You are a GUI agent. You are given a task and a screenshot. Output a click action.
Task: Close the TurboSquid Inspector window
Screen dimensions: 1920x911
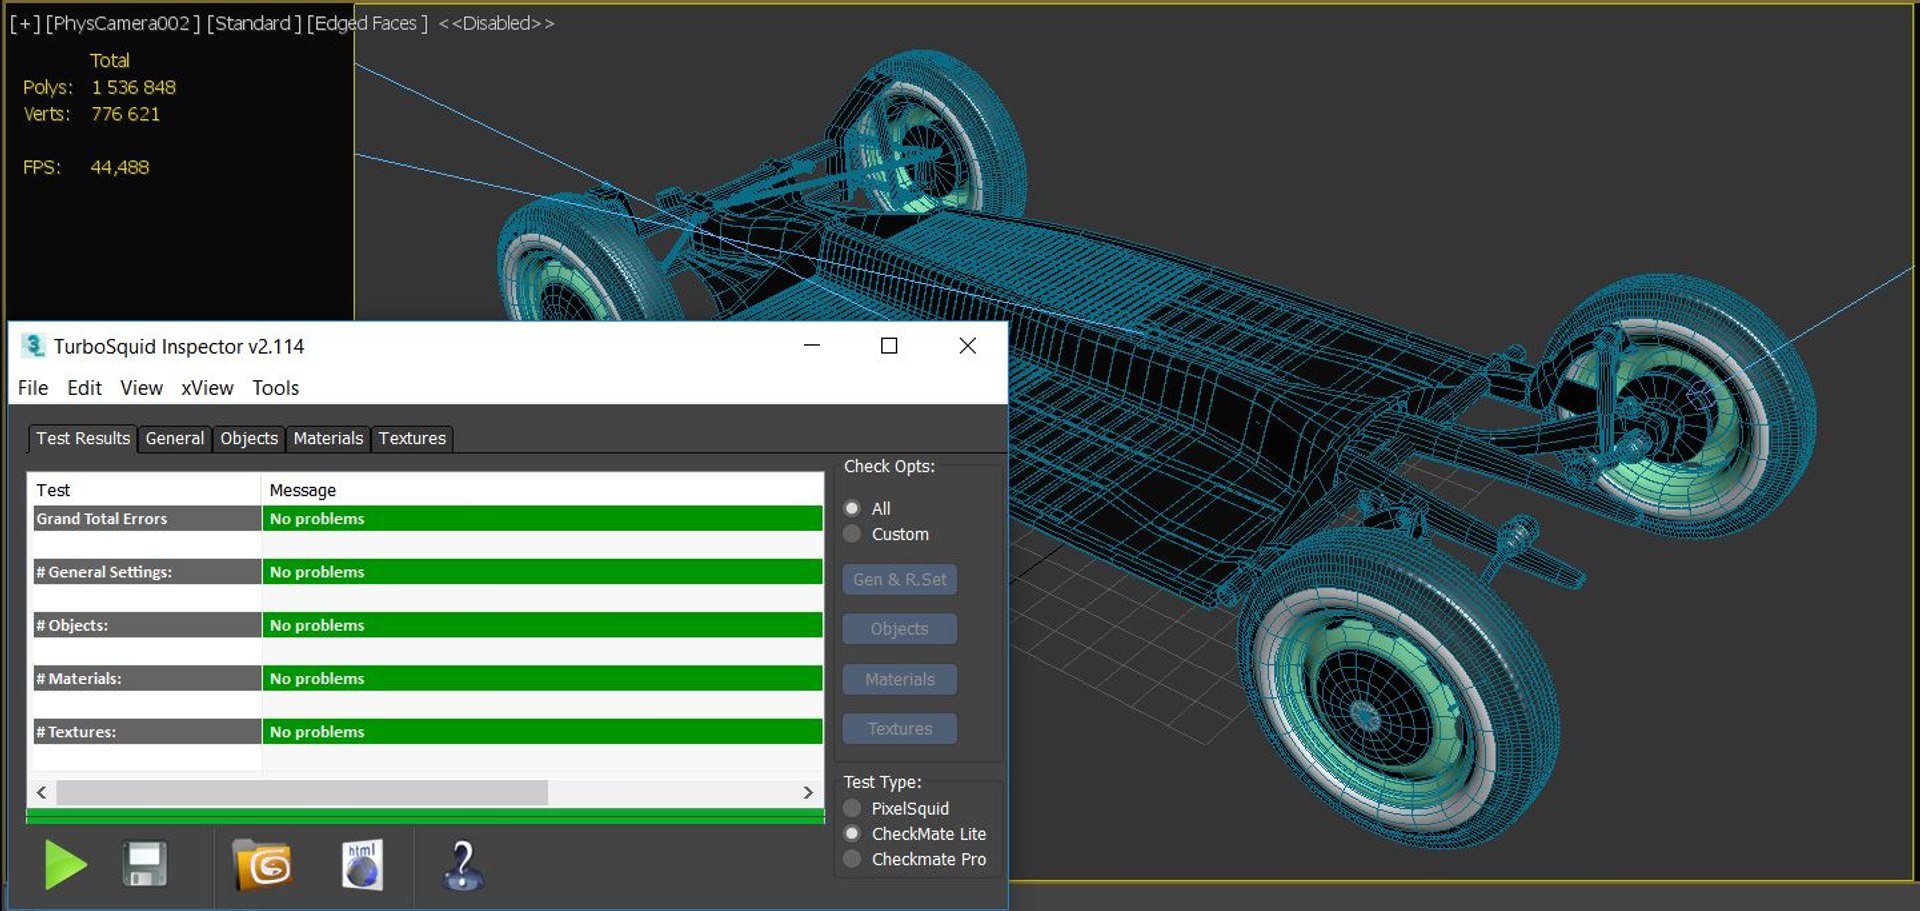[967, 345]
